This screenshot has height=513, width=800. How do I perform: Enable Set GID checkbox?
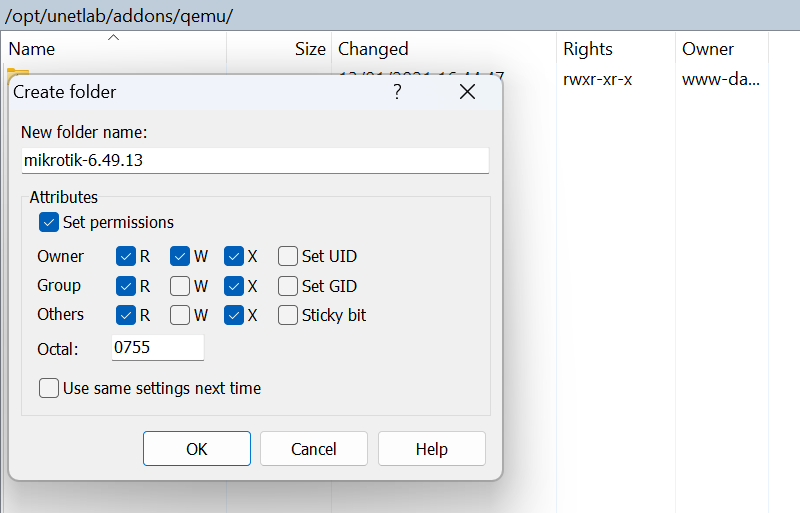(288, 286)
